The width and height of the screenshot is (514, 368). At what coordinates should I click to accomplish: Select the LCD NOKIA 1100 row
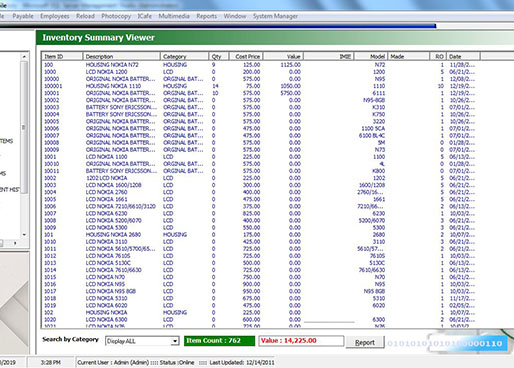pyautogui.click(x=260, y=157)
